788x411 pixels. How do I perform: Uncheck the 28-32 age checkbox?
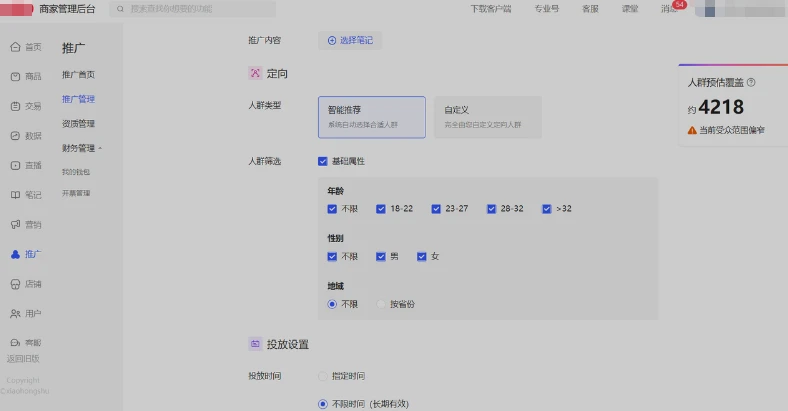[x=491, y=209]
